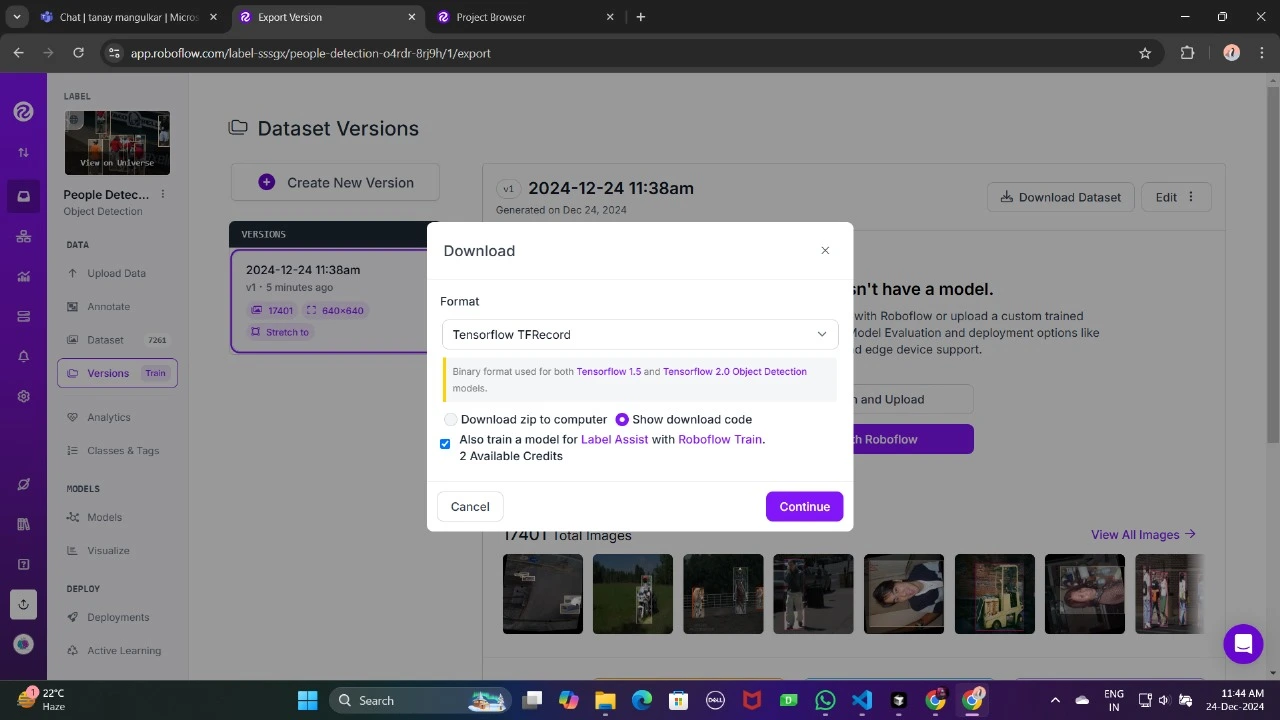Viewport: 1280px width, 720px height.
Task: Click the Roboflow logo in the purple rail
Action: coord(23,111)
